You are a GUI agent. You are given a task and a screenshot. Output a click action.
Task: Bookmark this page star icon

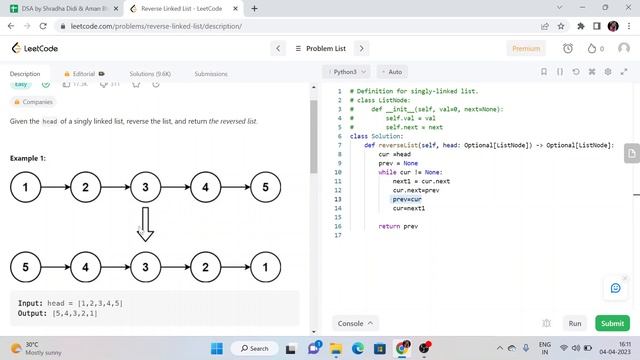coord(561,26)
